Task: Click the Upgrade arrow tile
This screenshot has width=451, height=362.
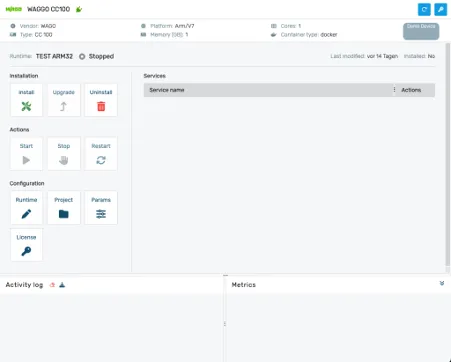Action: click(x=64, y=100)
